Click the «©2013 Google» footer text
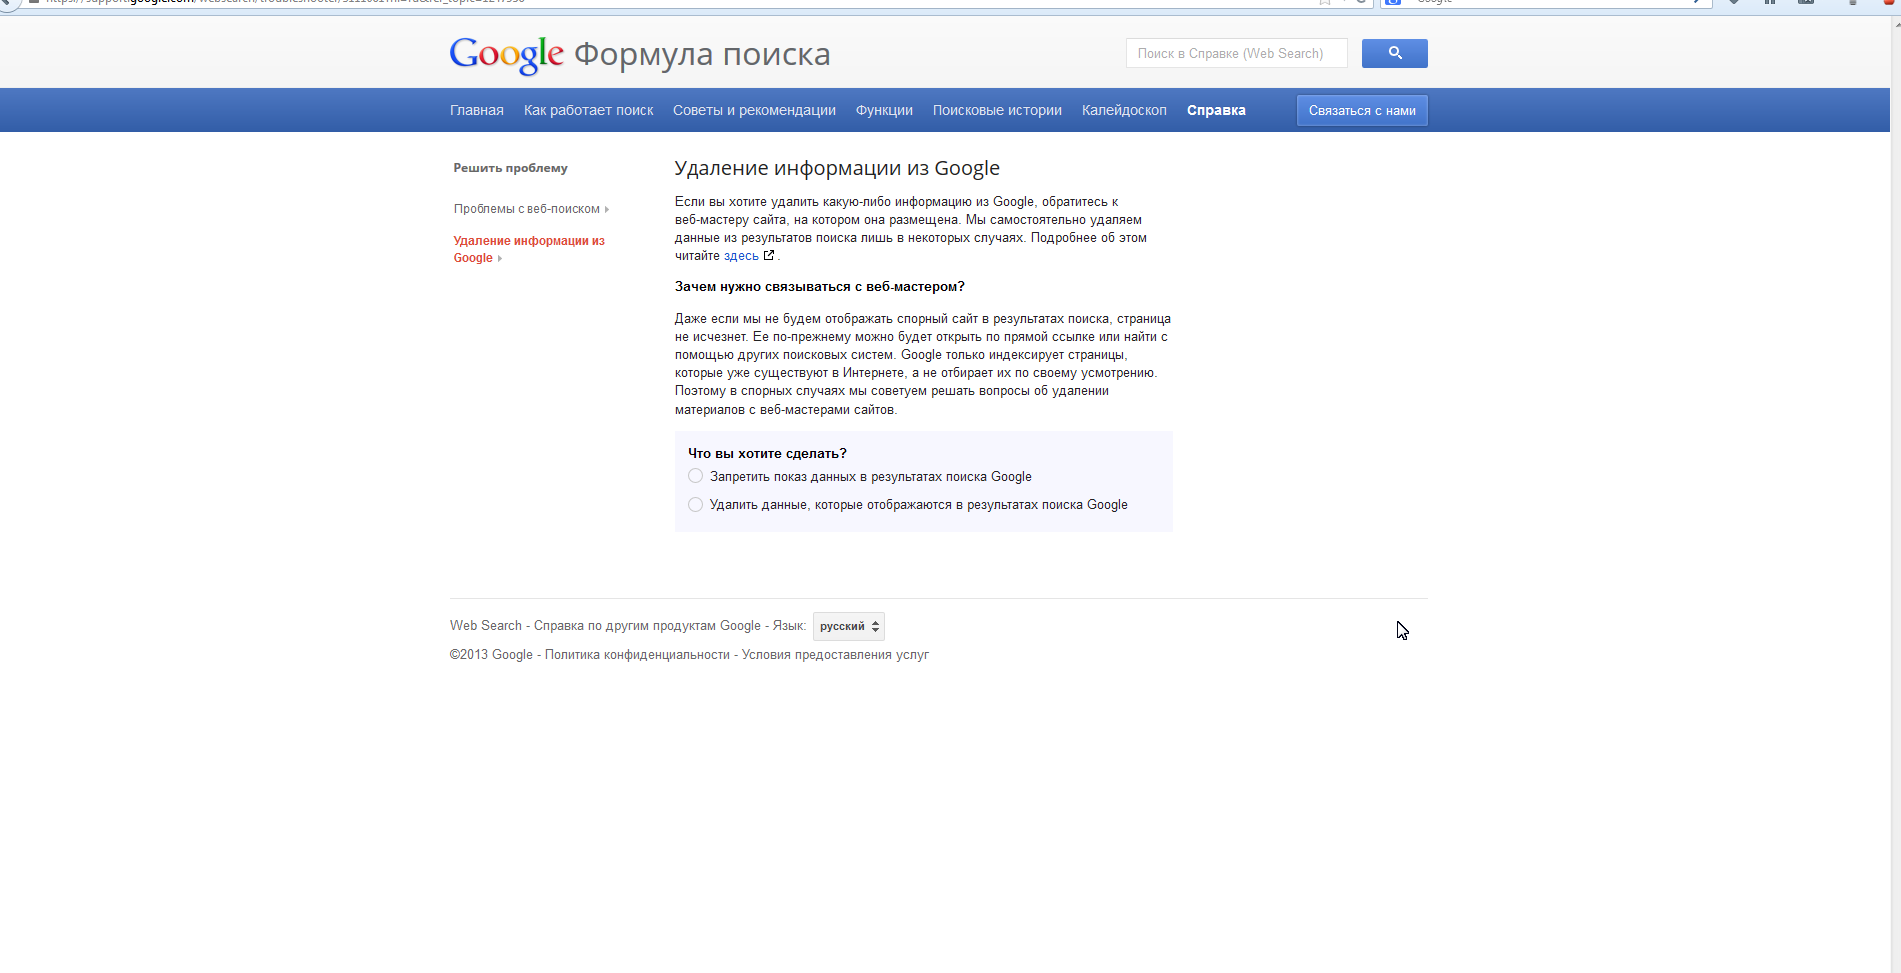The height and width of the screenshot is (973, 1901). point(491,655)
